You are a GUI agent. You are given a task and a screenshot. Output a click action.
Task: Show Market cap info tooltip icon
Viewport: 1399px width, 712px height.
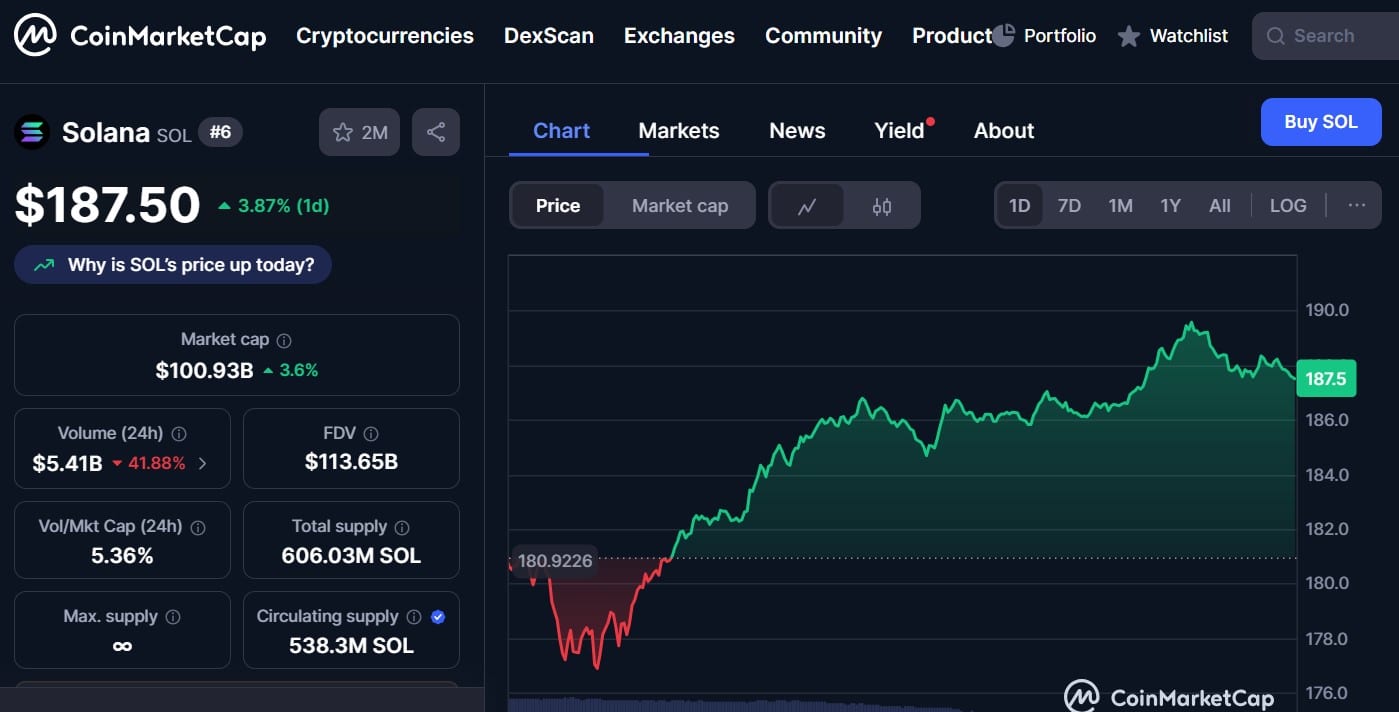[284, 340]
